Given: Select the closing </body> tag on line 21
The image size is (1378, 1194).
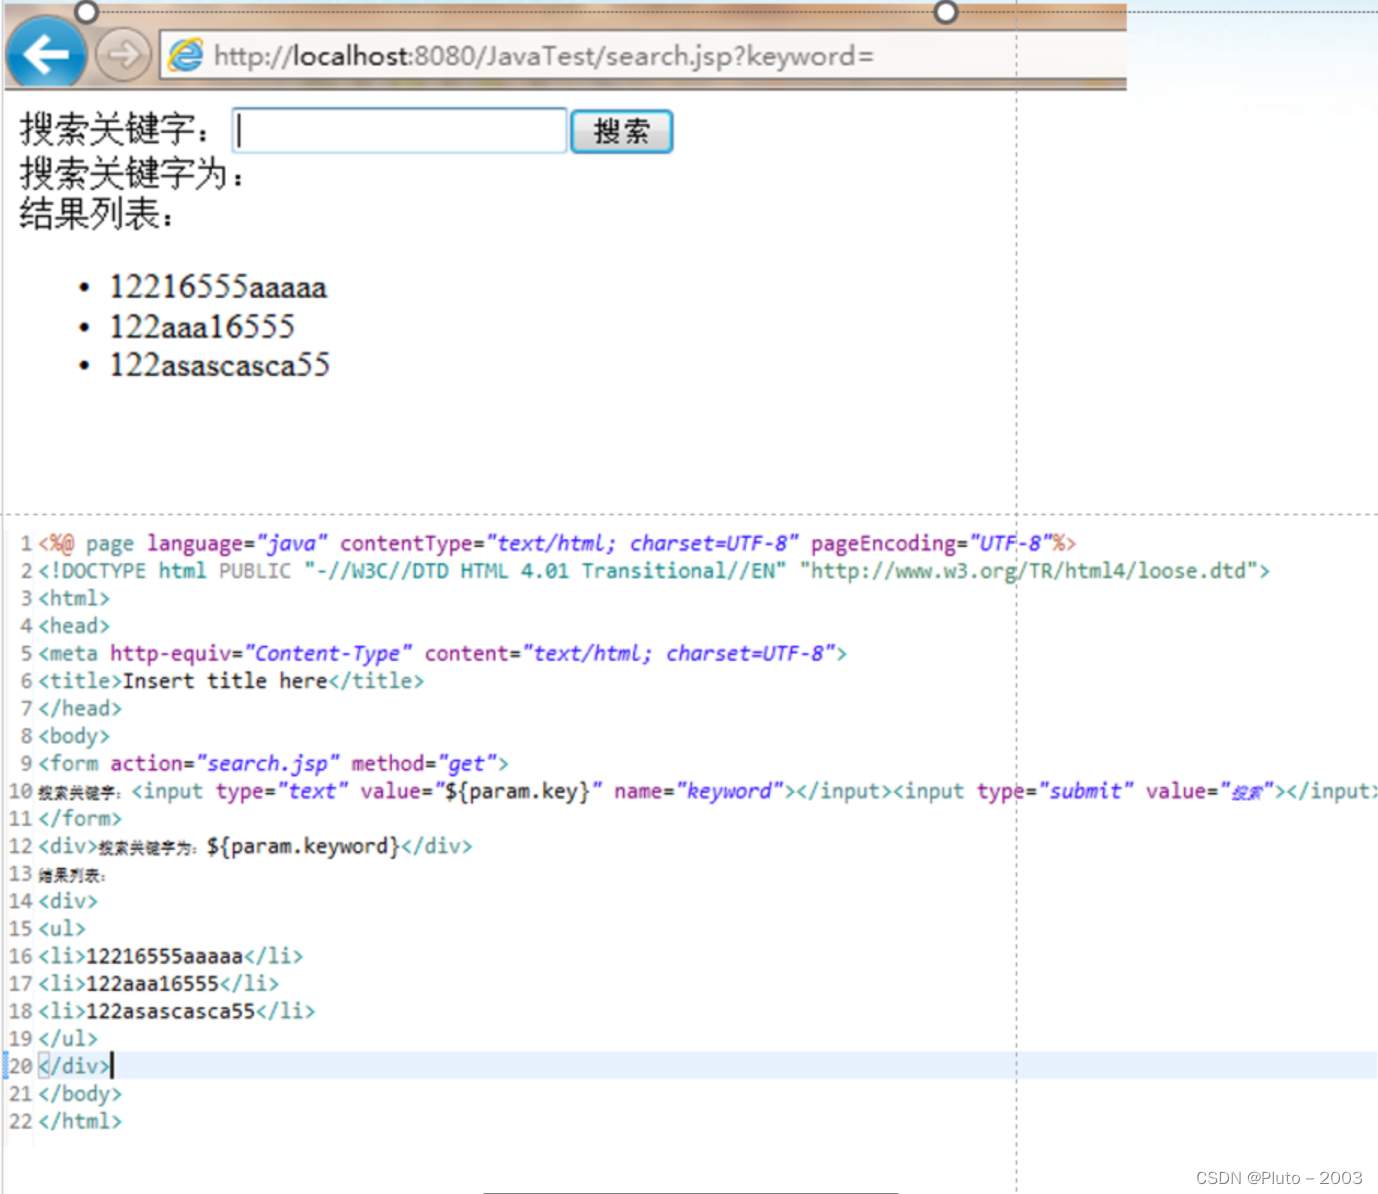Looking at the screenshot, I should click(x=80, y=1094).
